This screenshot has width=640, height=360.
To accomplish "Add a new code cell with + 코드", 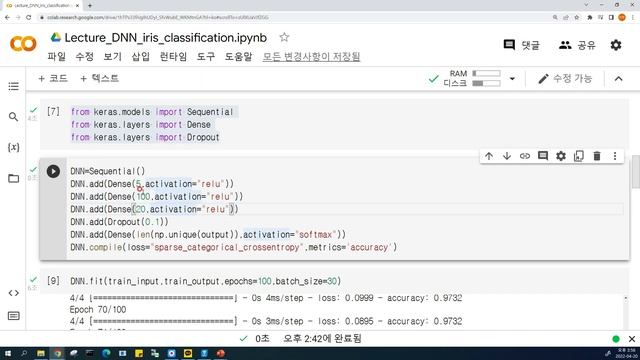I will 53,78.
